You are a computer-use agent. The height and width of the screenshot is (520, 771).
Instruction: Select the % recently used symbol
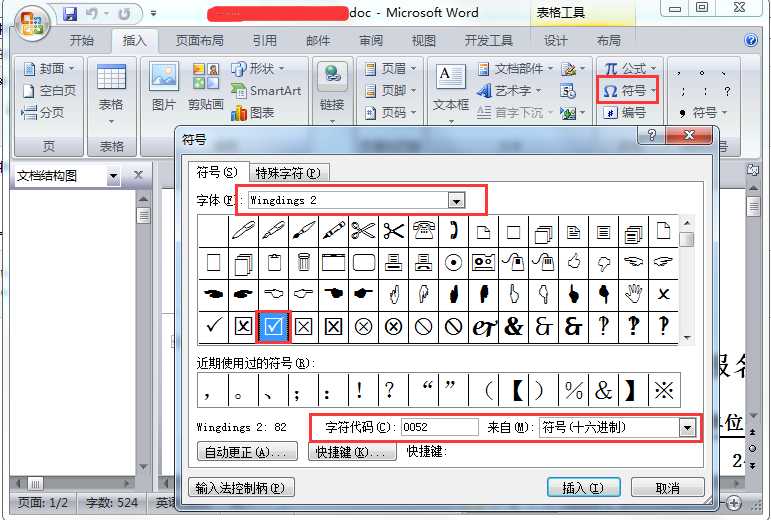tap(573, 390)
